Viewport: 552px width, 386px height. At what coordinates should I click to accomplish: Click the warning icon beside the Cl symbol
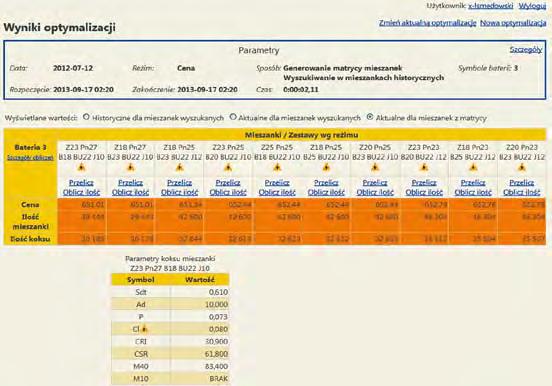point(144,329)
